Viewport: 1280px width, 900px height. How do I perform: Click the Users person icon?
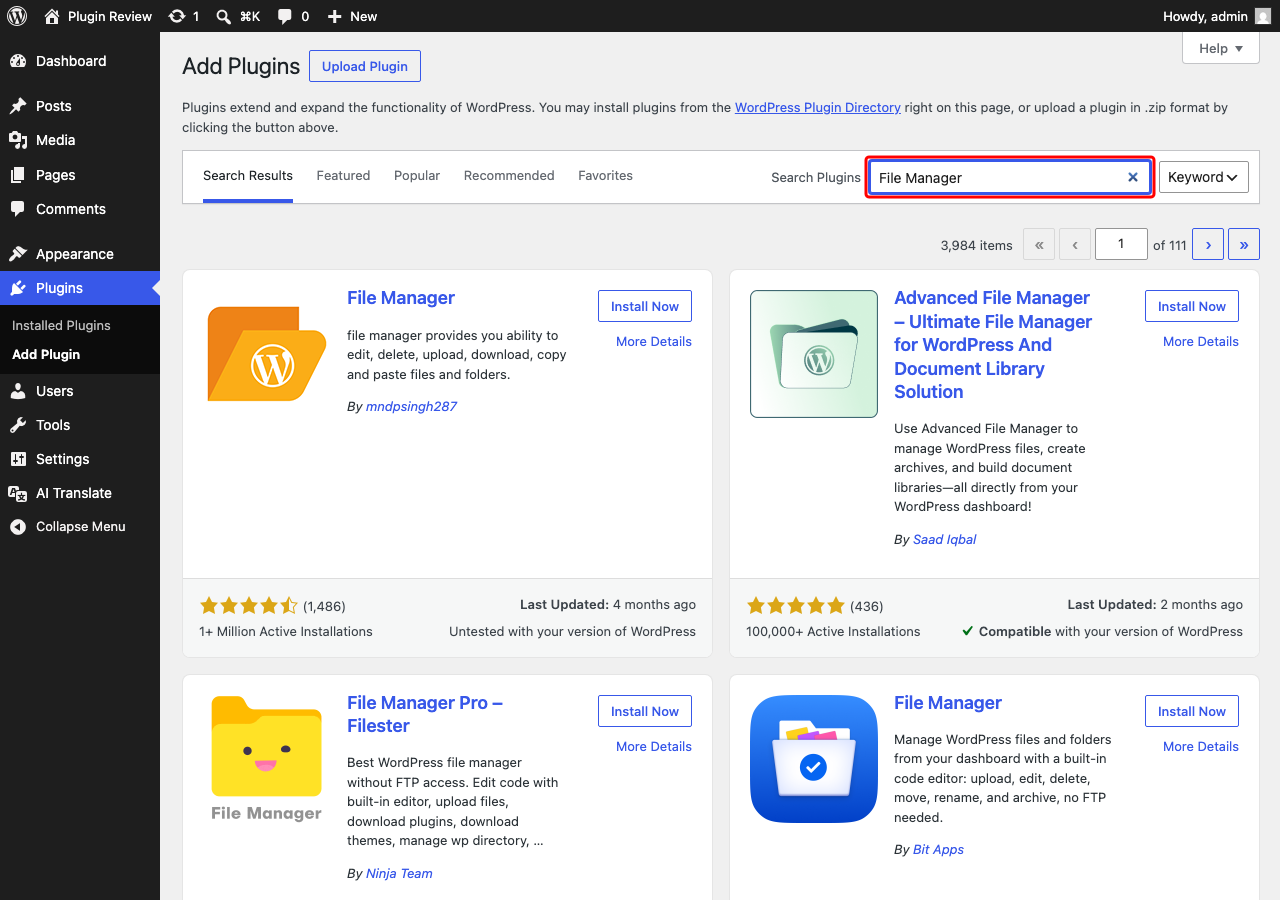click(18, 391)
